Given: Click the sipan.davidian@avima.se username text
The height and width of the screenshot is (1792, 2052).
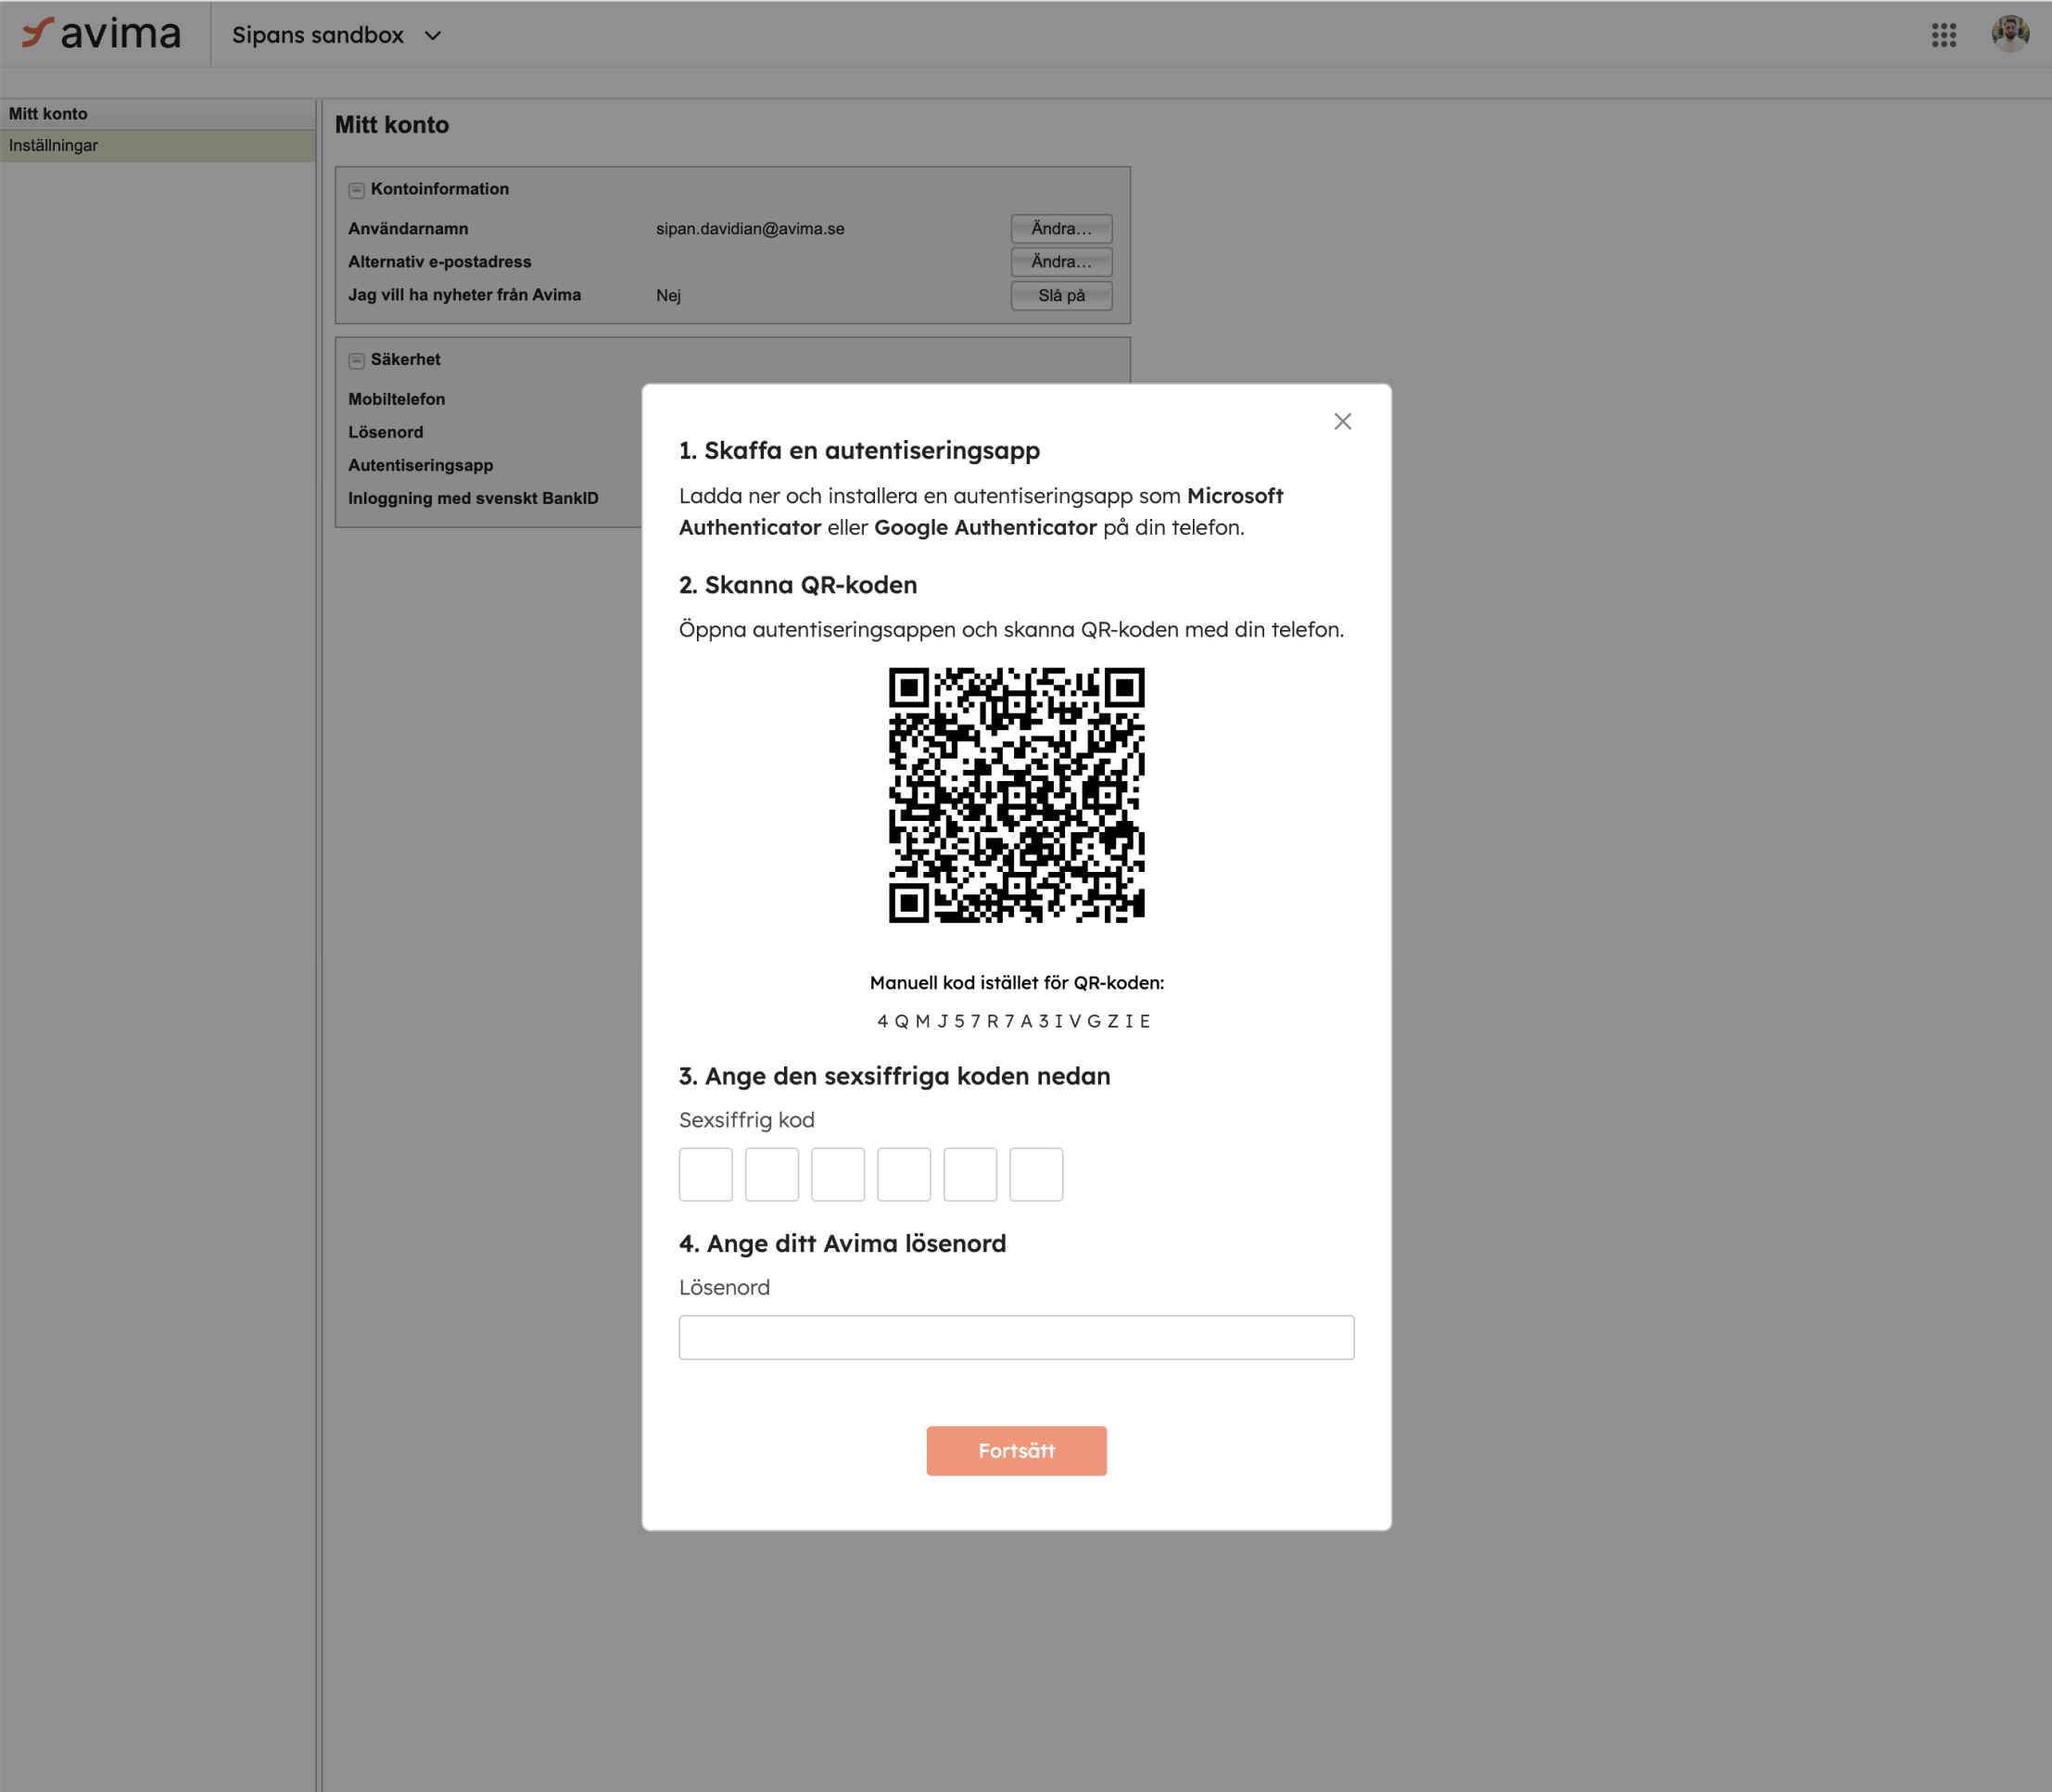Looking at the screenshot, I should click(750, 228).
